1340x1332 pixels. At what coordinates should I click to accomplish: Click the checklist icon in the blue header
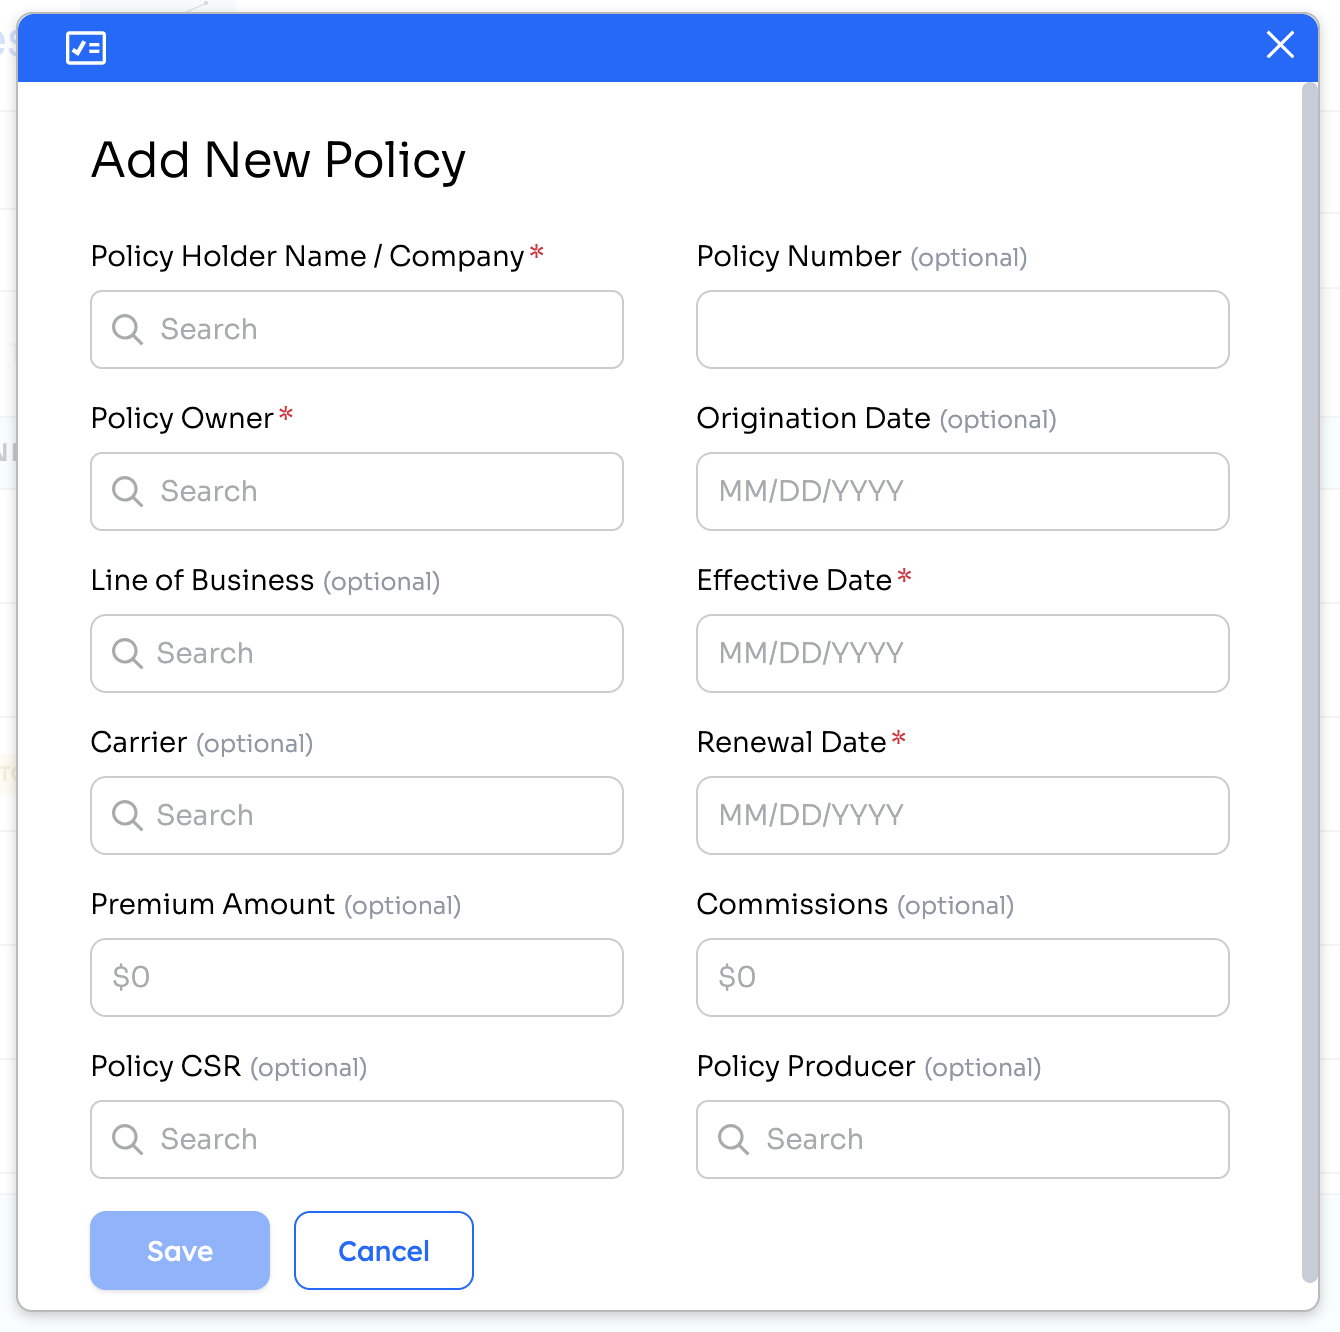(86, 47)
